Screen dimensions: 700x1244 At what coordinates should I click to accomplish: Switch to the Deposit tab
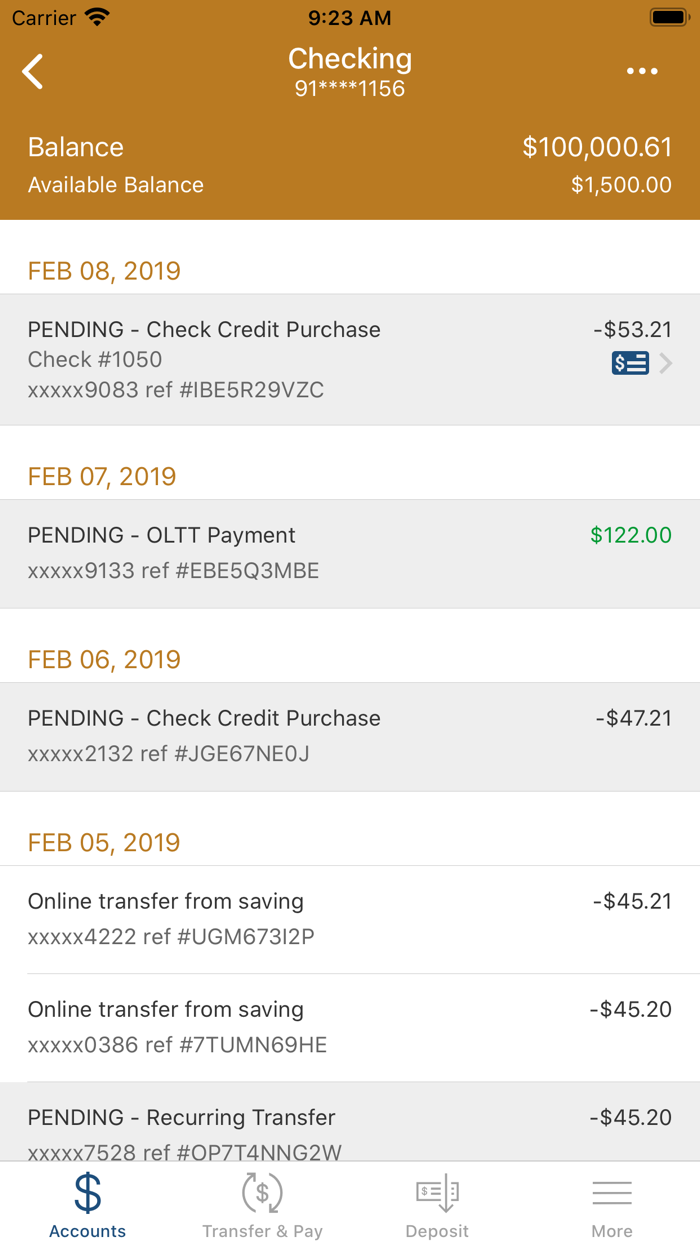(x=436, y=1202)
